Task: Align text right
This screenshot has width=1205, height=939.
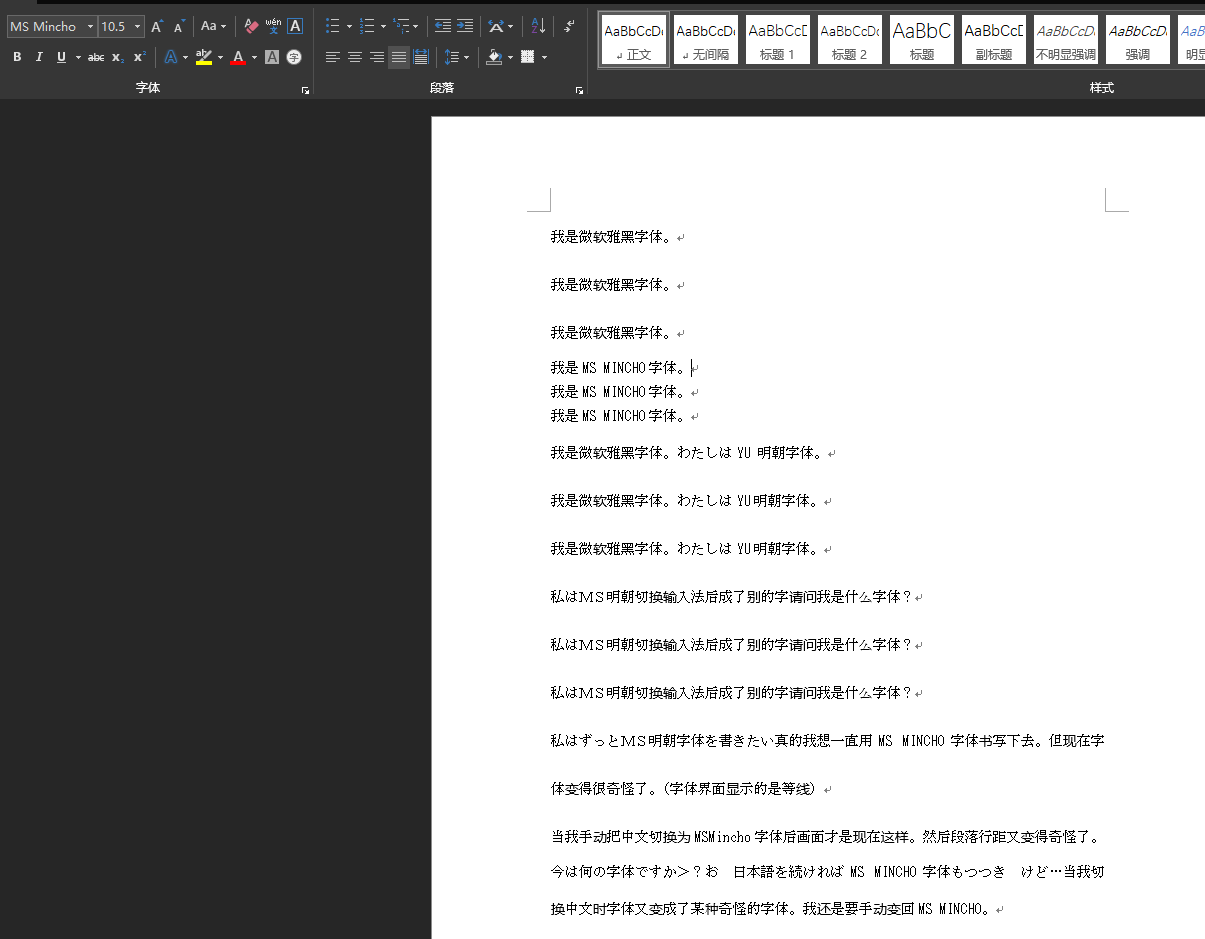Action: pyautogui.click(x=377, y=57)
